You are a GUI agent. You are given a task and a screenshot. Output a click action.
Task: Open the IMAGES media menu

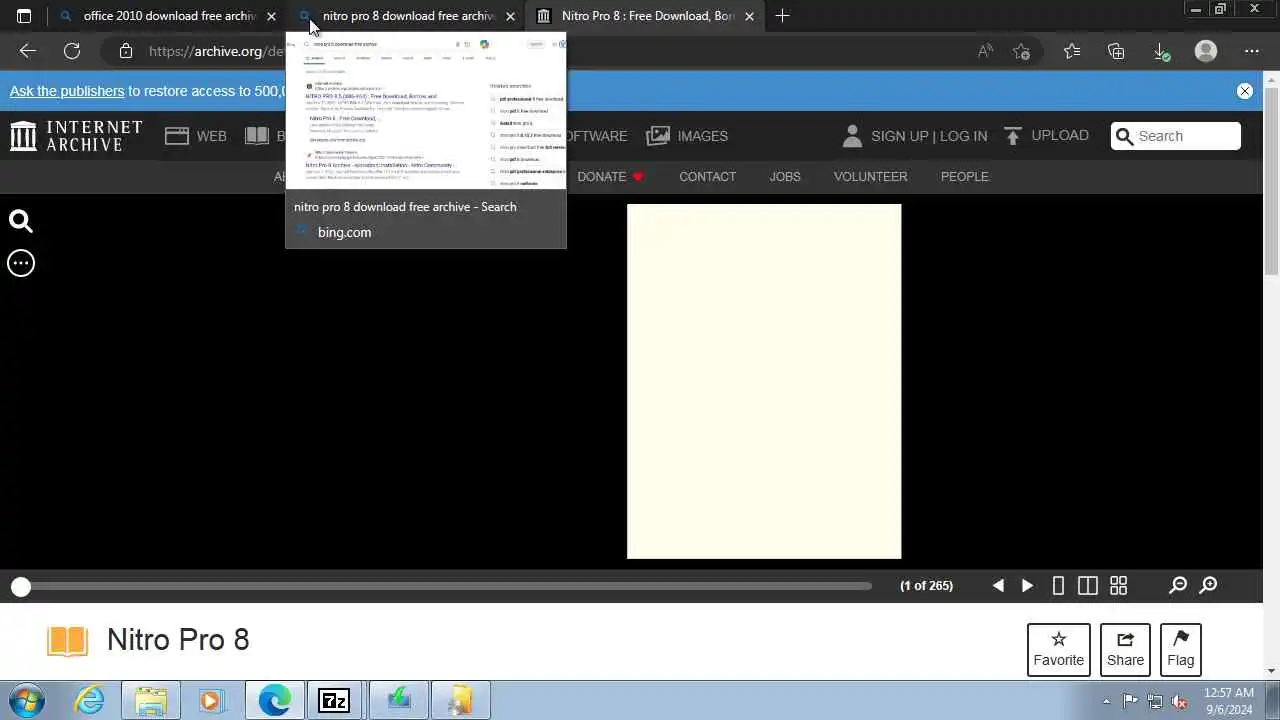coord(687,136)
